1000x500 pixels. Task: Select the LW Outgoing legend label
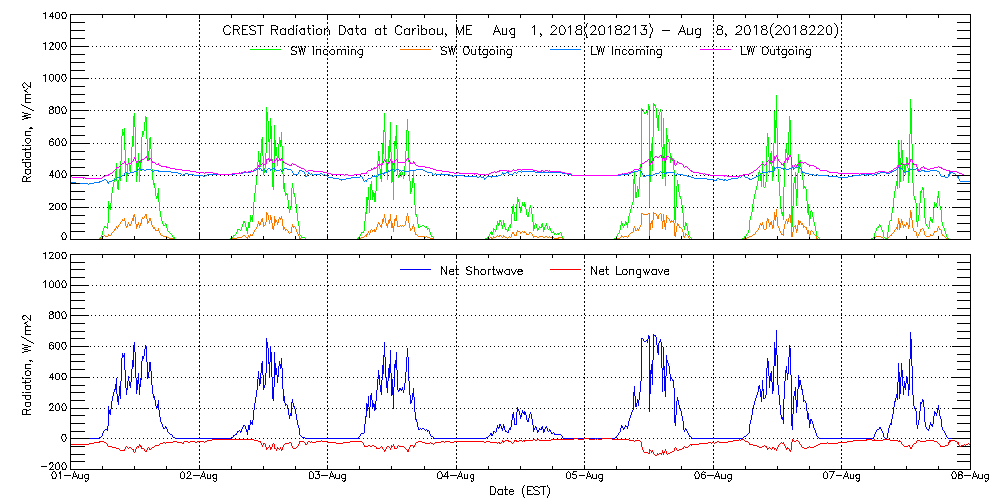777,52
